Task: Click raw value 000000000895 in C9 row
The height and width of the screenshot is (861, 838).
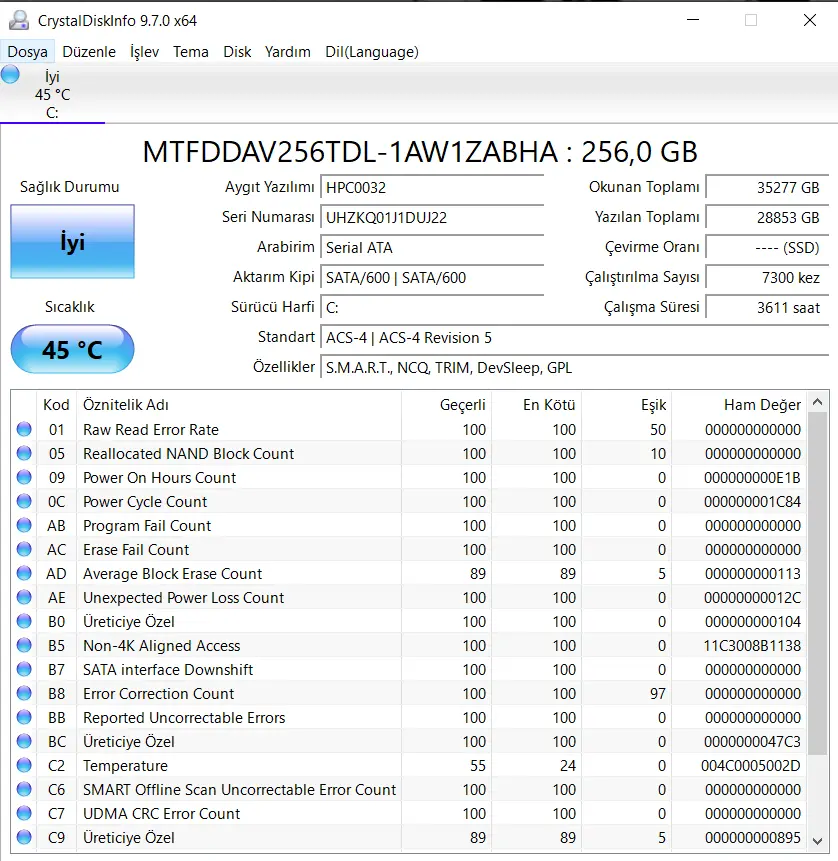Action: pos(753,837)
